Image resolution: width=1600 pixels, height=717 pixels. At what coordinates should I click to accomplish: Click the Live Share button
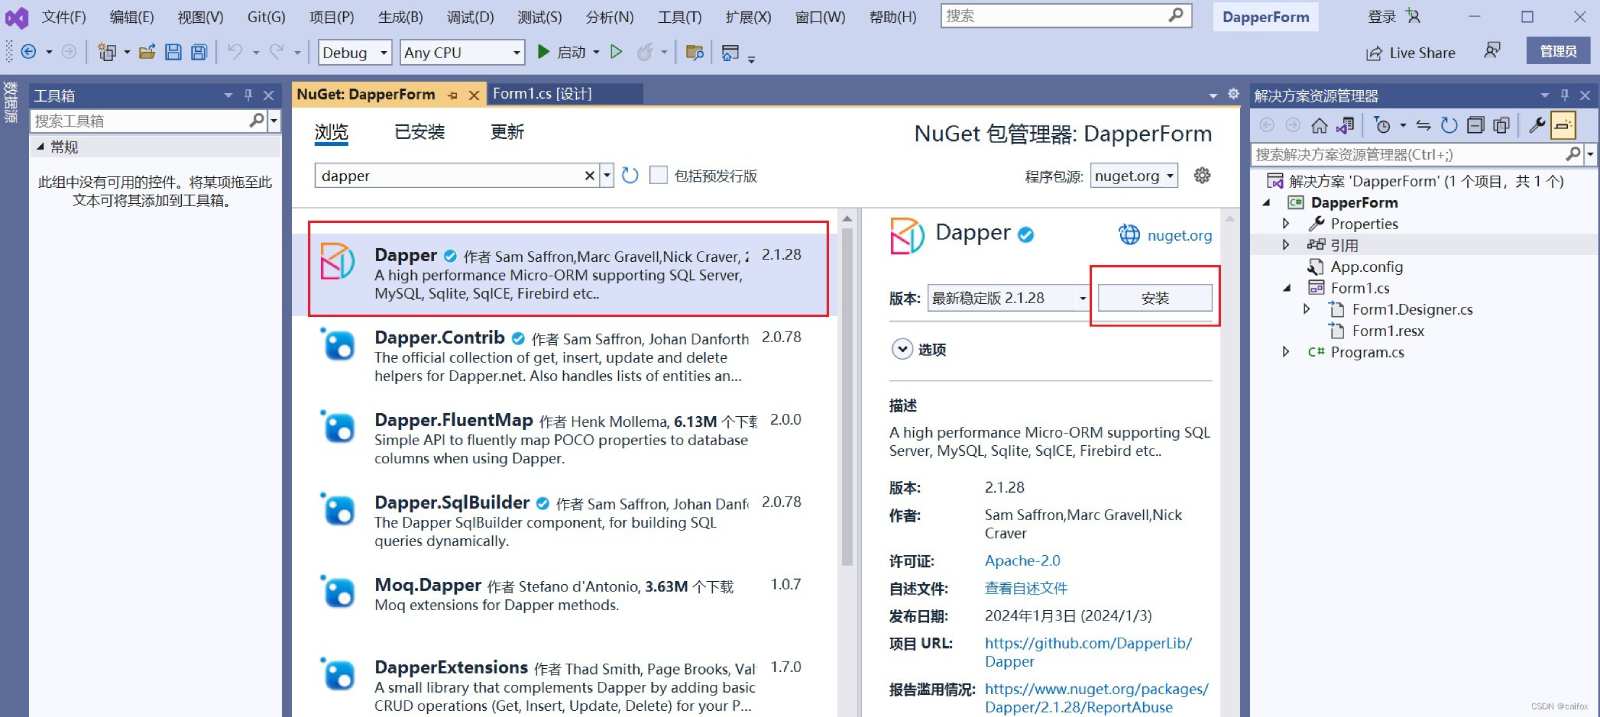[x=1410, y=53]
